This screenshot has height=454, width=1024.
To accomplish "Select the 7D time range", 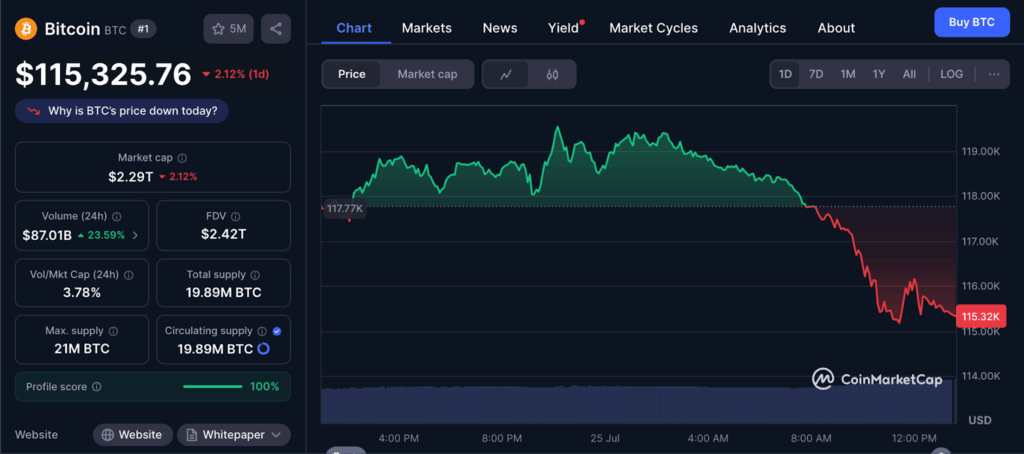I will (x=816, y=74).
